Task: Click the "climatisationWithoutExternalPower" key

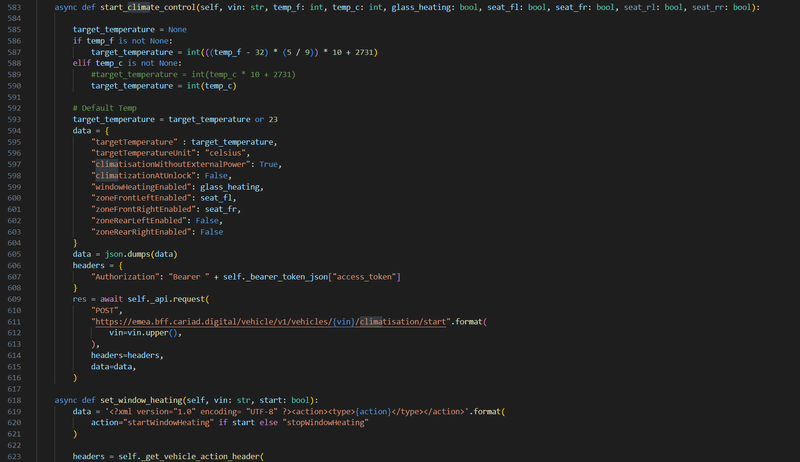Action: pyautogui.click(x=171, y=164)
